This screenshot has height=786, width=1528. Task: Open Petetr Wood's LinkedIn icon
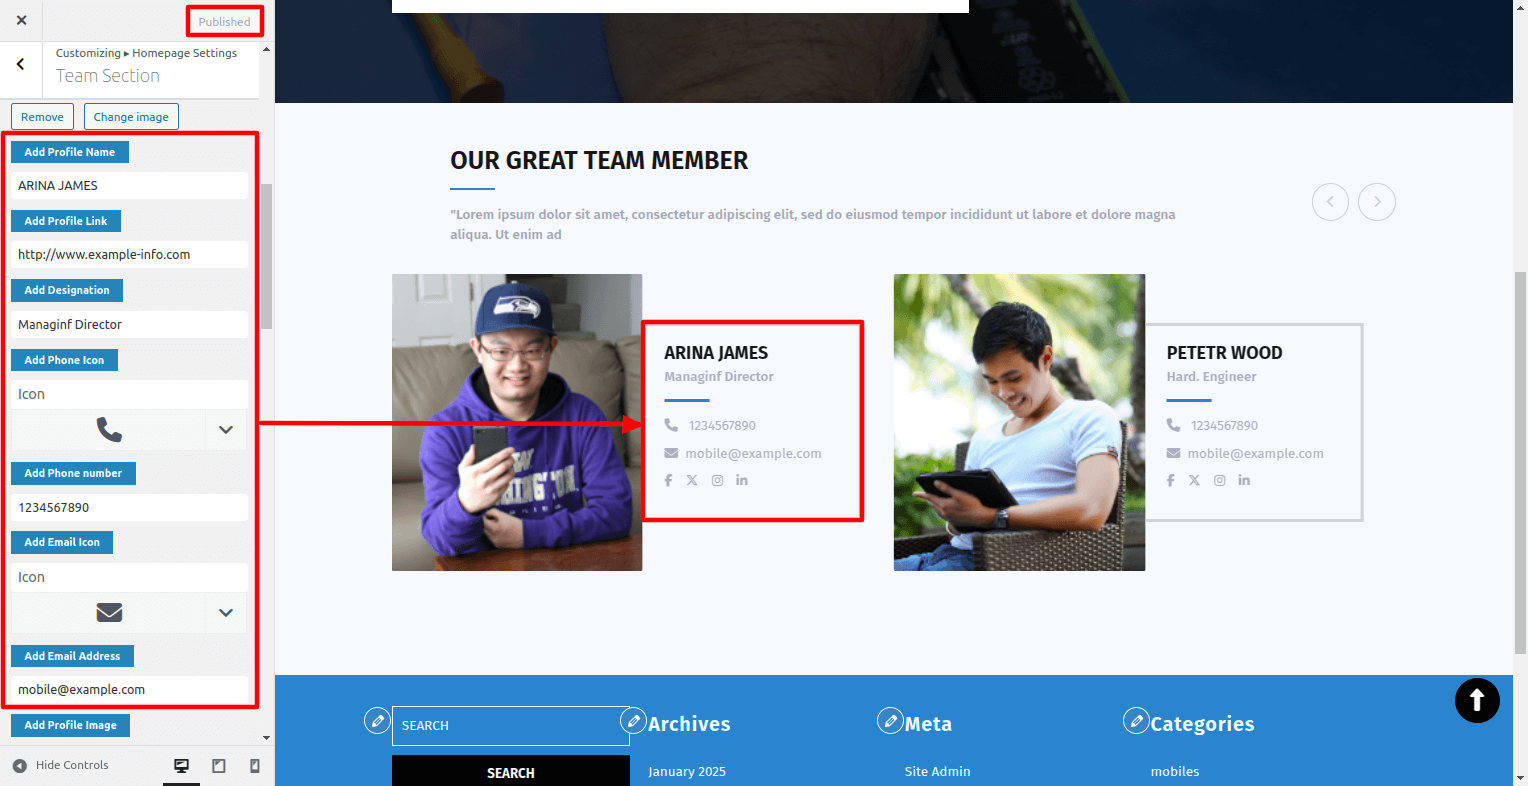(x=1243, y=481)
